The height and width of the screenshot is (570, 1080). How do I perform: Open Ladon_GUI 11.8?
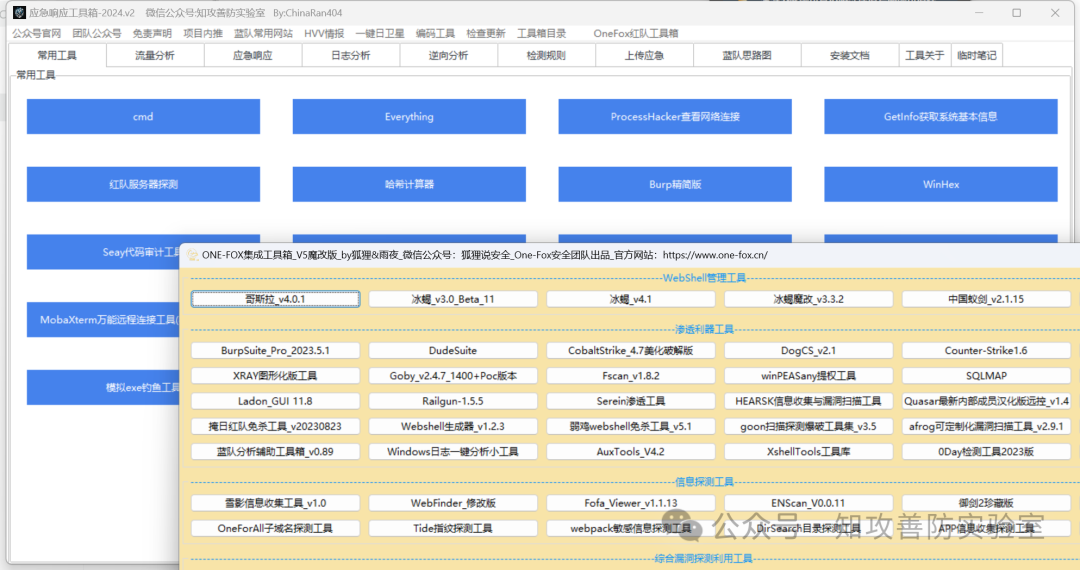coord(276,401)
